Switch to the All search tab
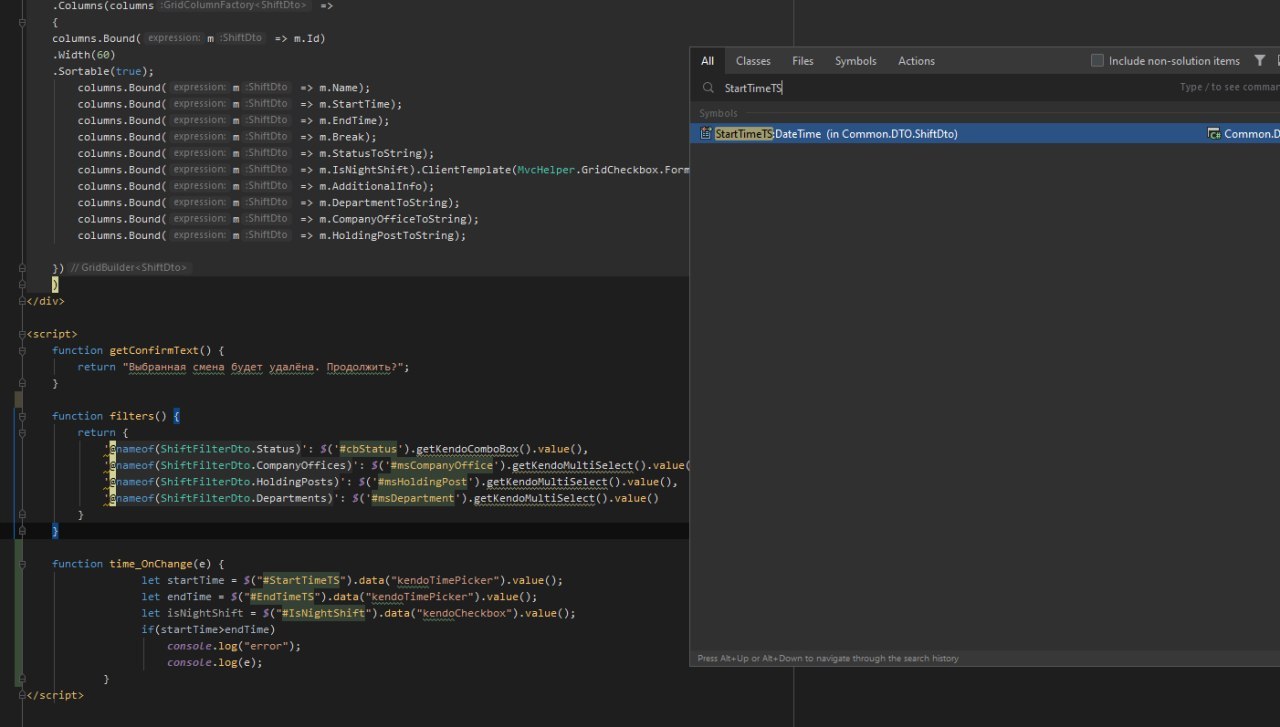 pyautogui.click(x=707, y=61)
